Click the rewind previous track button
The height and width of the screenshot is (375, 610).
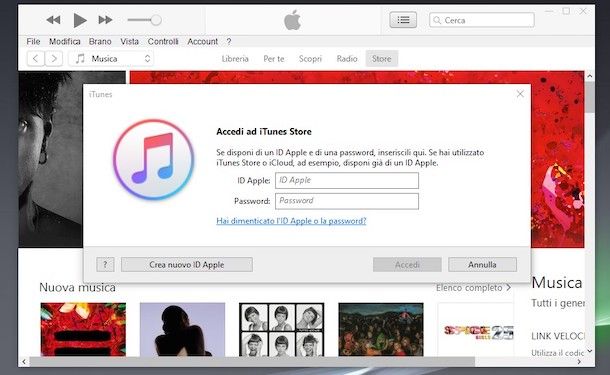point(53,20)
